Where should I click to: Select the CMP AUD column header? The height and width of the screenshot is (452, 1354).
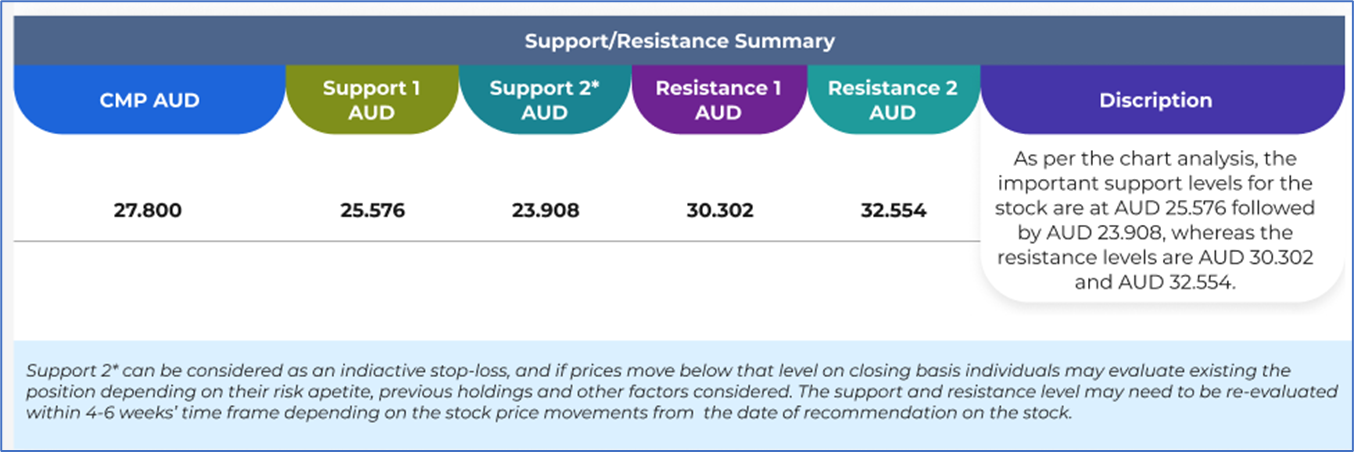coord(147,100)
